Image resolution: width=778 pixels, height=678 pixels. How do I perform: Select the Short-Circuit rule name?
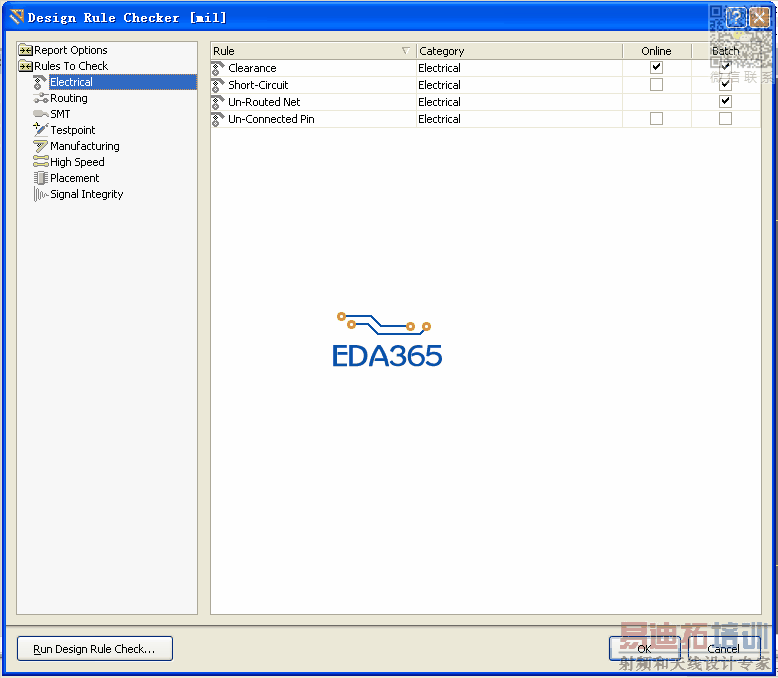258,85
